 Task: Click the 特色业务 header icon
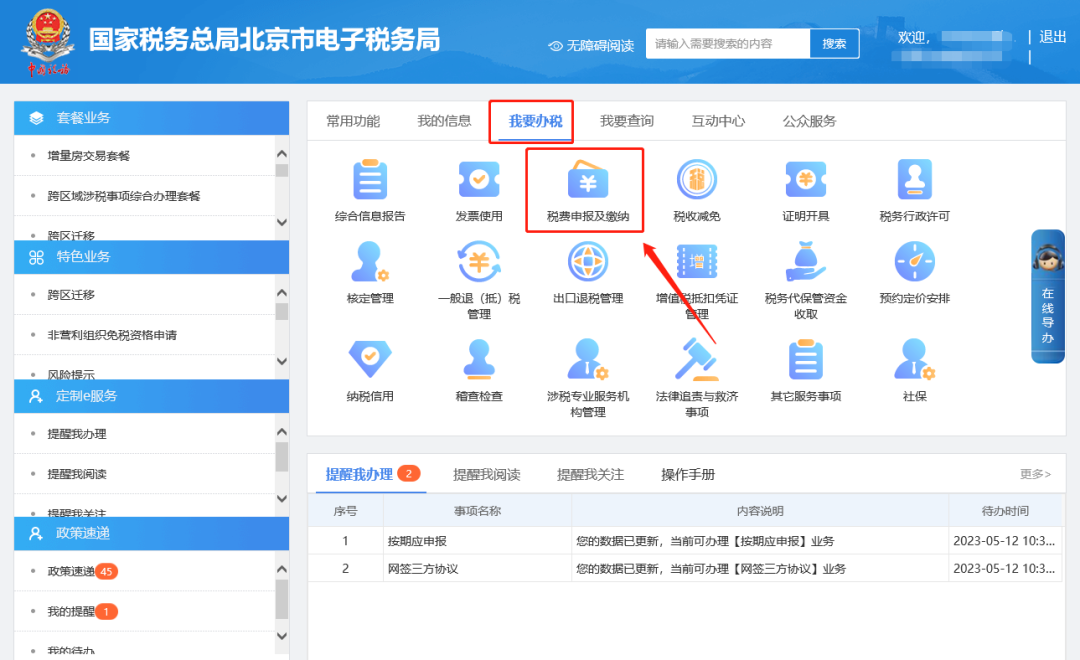[x=37, y=257]
